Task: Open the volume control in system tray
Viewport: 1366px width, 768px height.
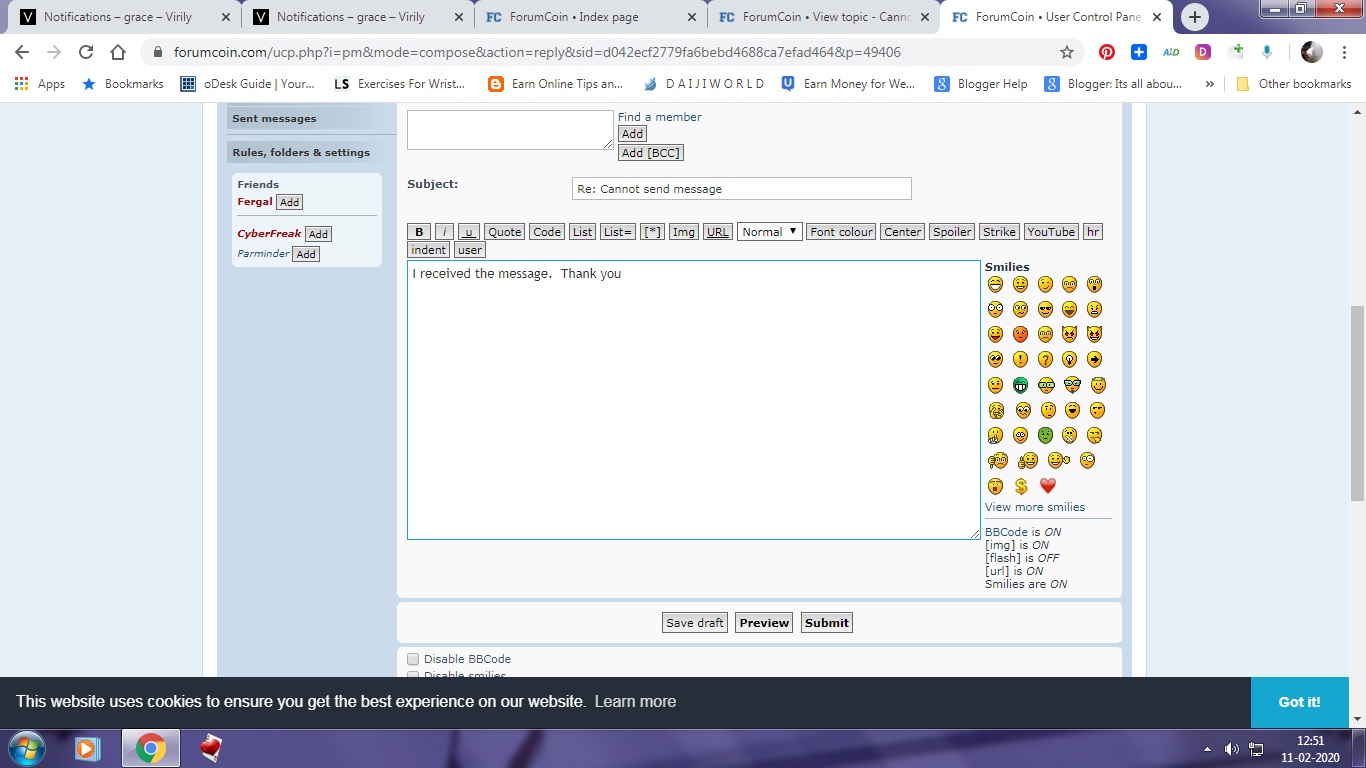Action: 1232,749
